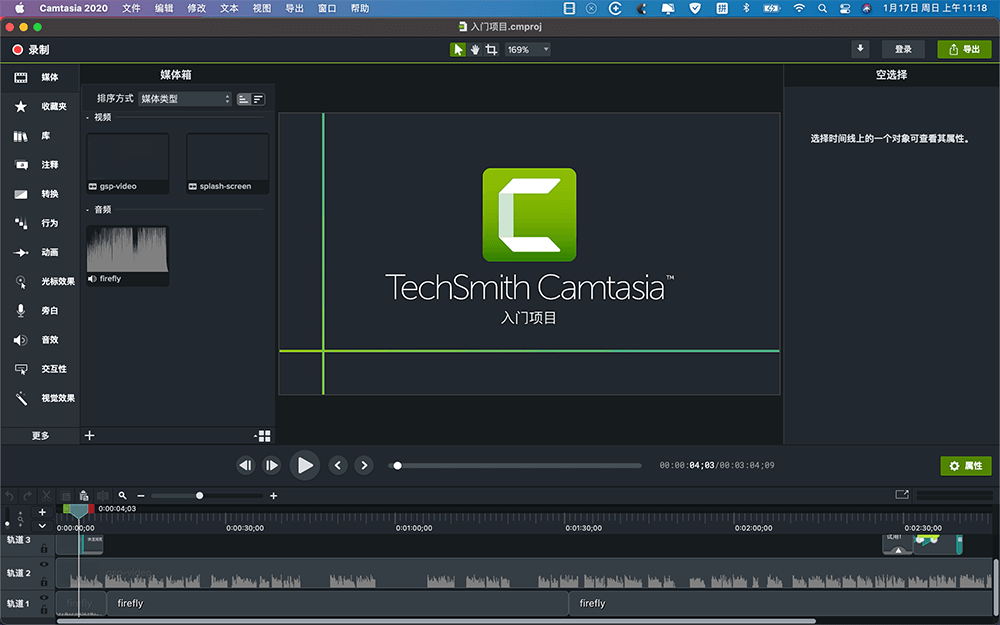Open the 修改 menu
This screenshot has width=1000, height=625.
pyautogui.click(x=196, y=8)
